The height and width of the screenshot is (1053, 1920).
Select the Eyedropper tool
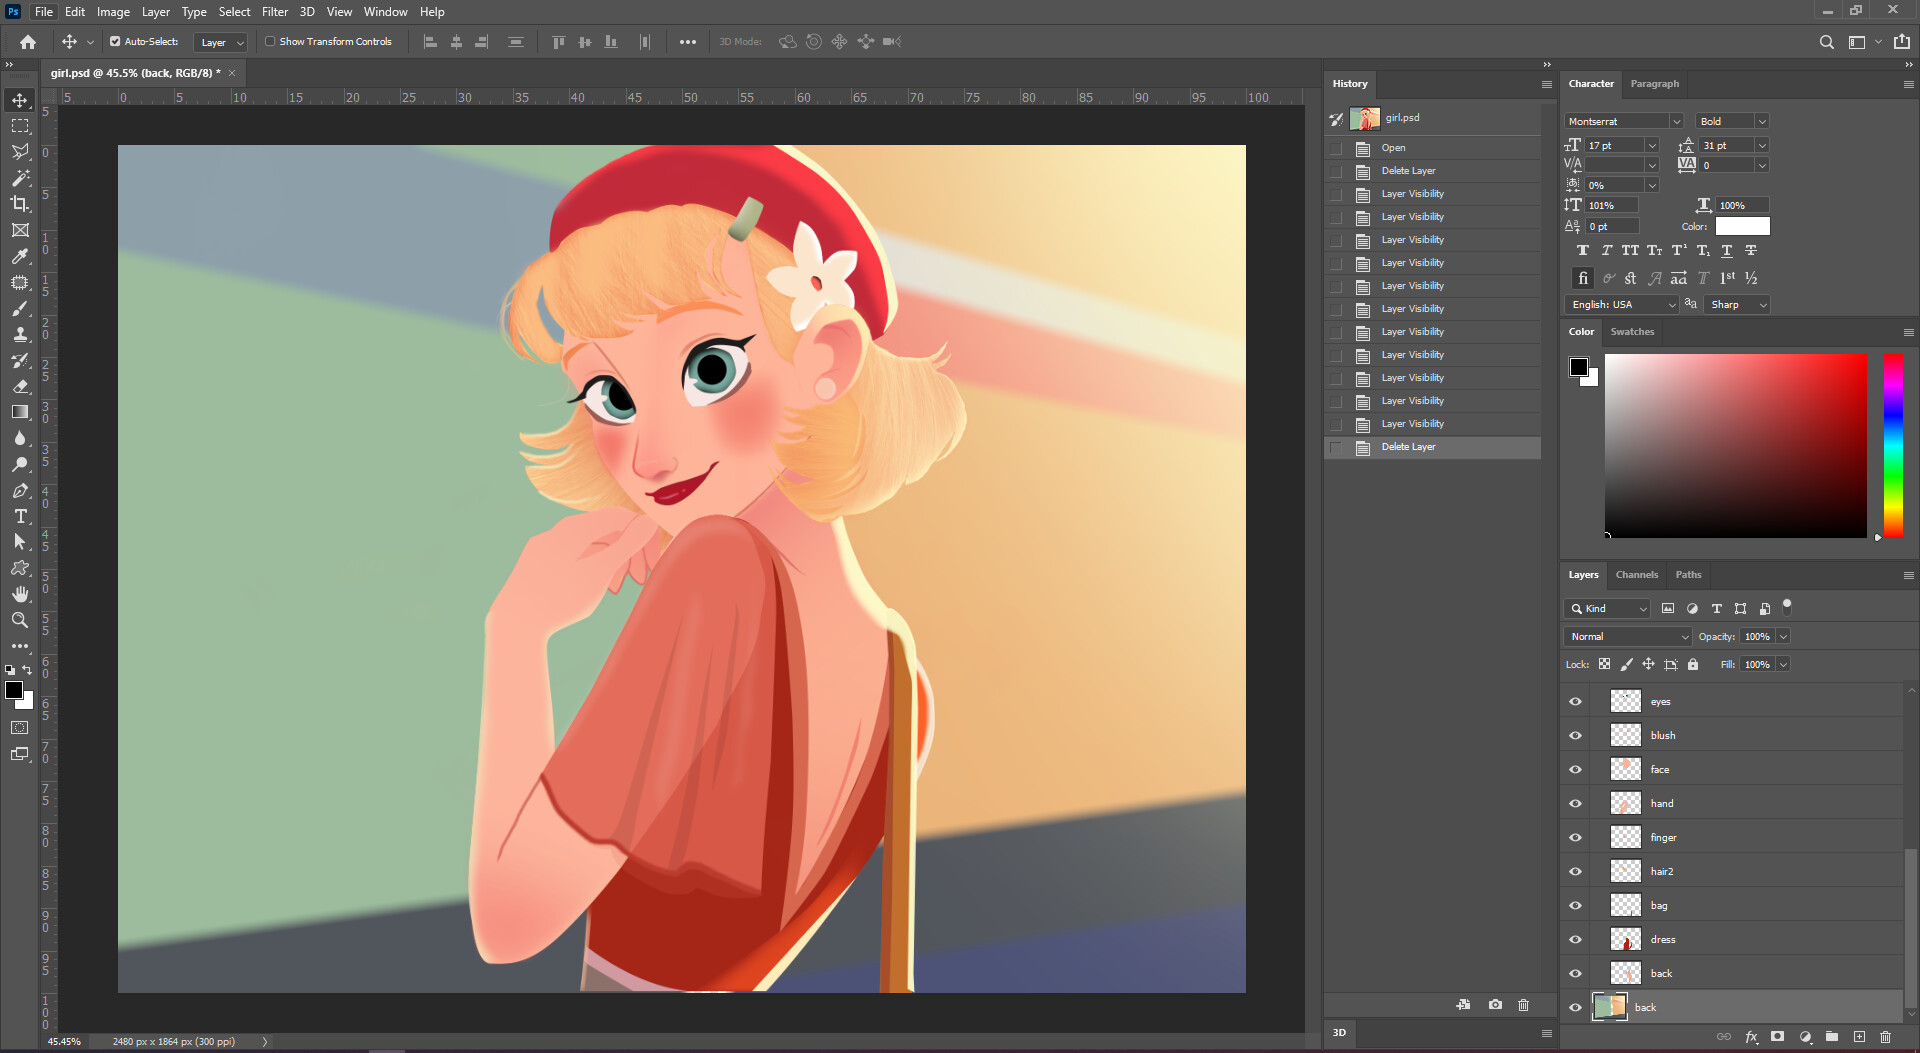20,256
